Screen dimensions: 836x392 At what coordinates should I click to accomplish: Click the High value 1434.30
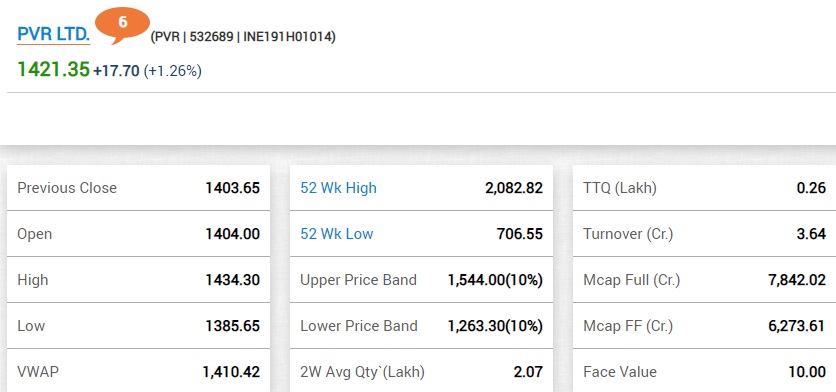pyautogui.click(x=232, y=280)
